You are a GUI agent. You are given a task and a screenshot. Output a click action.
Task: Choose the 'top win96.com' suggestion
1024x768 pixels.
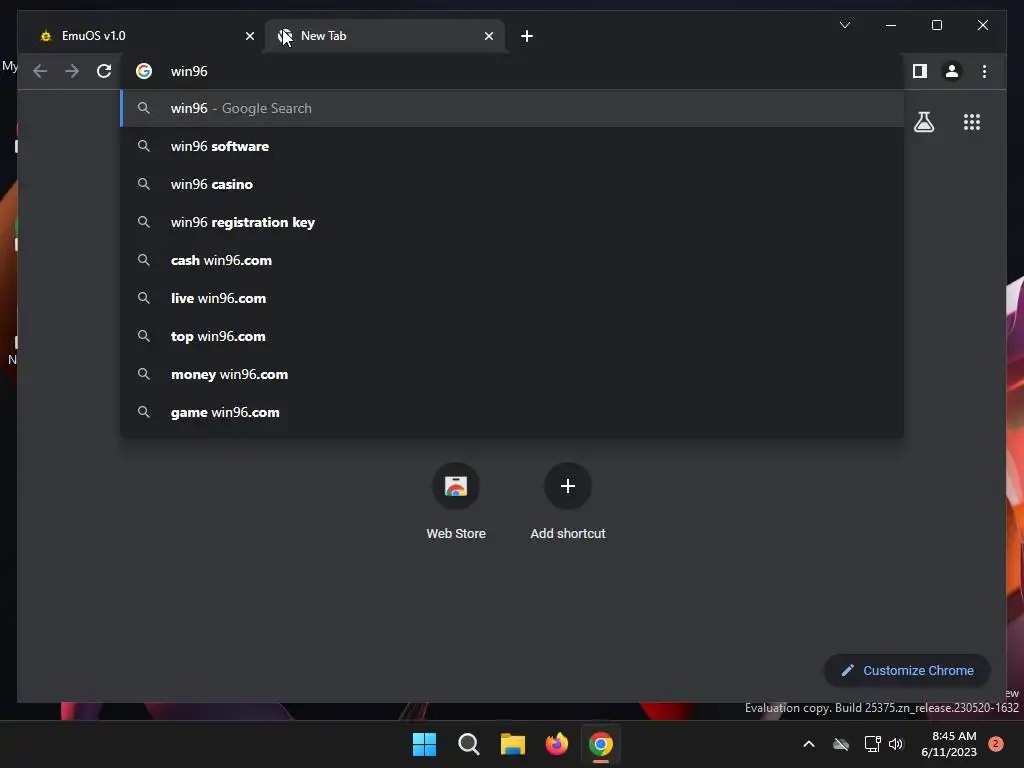[x=513, y=336]
